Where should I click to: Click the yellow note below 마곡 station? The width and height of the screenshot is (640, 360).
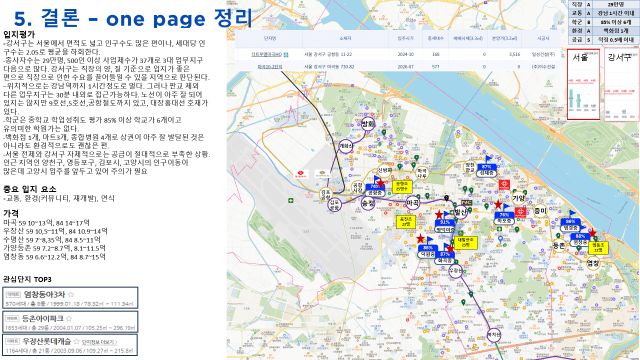click(406, 222)
